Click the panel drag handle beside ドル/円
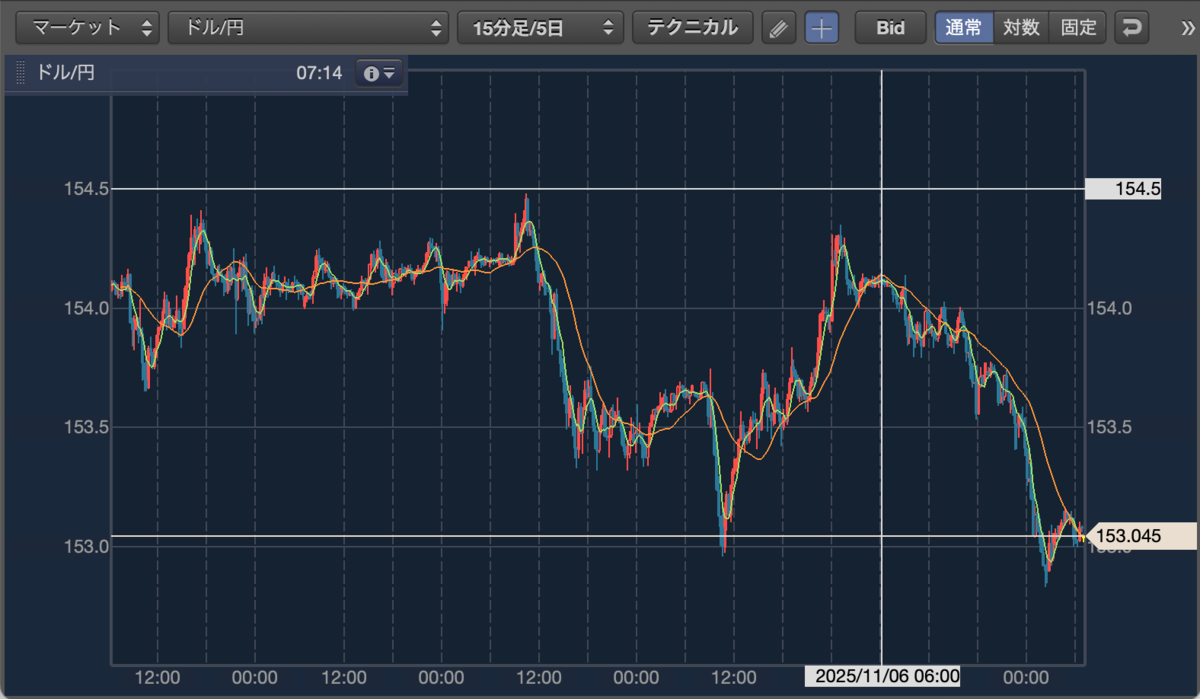Screen dimensions: 1200x699 click(x=20, y=73)
